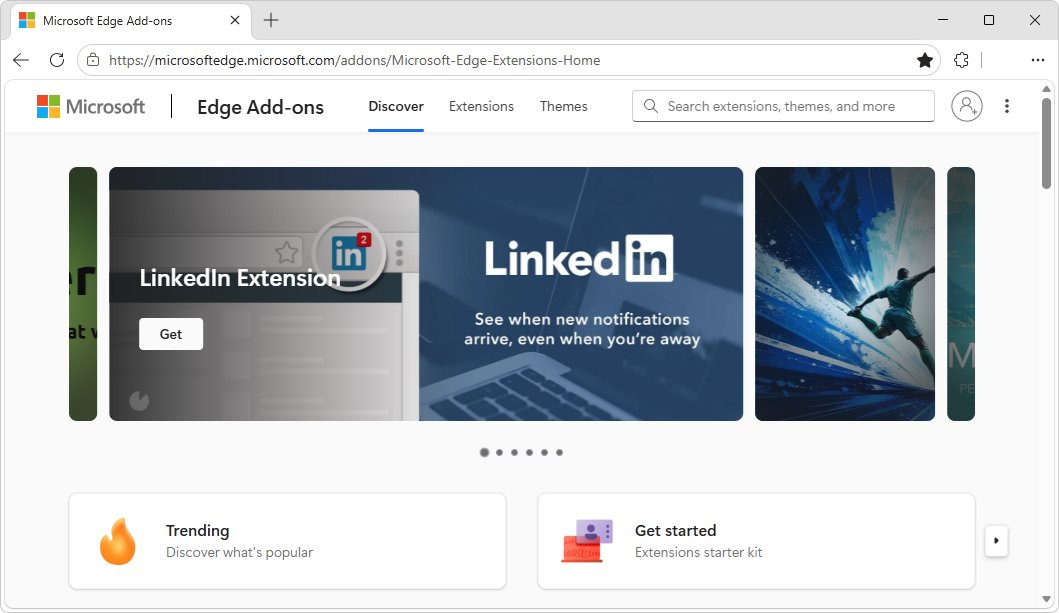Open a new tab with plus button
Screen dimensions: 1059x613
coord(271,20)
